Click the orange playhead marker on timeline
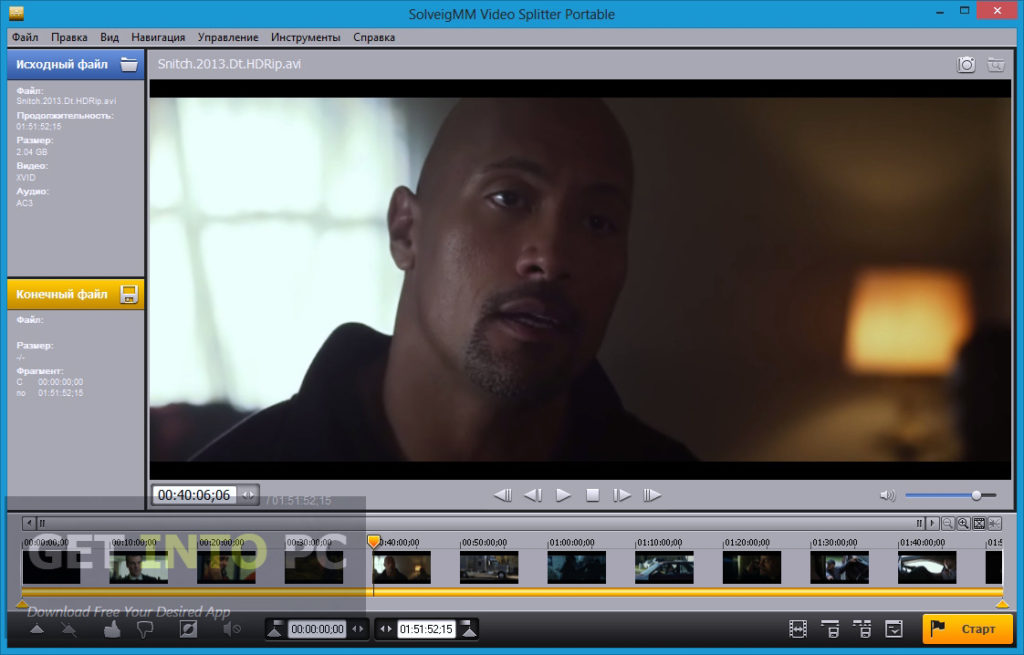Image resolution: width=1024 pixels, height=655 pixels. coord(374,541)
